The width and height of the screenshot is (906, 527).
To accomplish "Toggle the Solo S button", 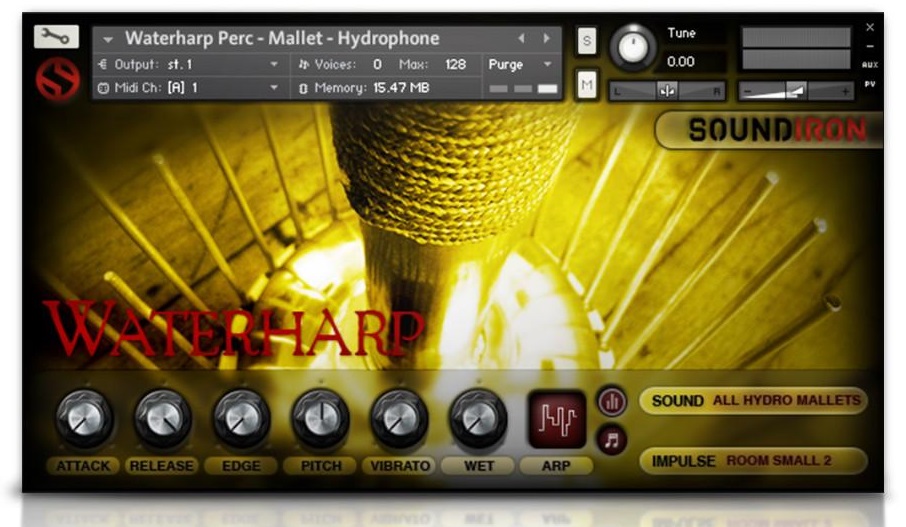I will pos(586,41).
